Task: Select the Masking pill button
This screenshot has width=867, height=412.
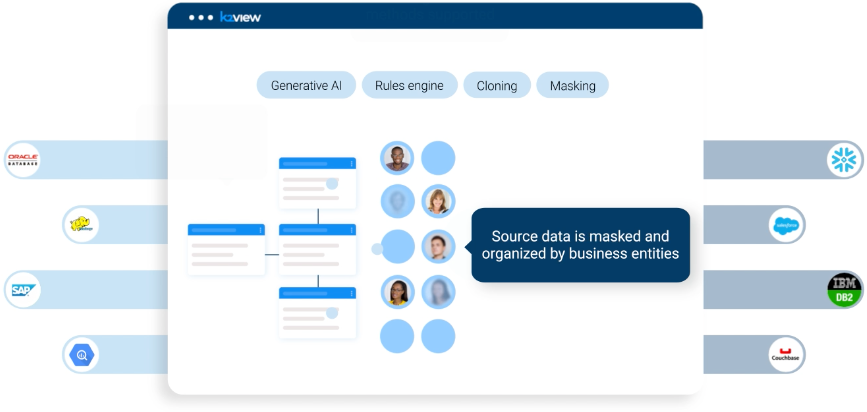Action: click(x=572, y=86)
